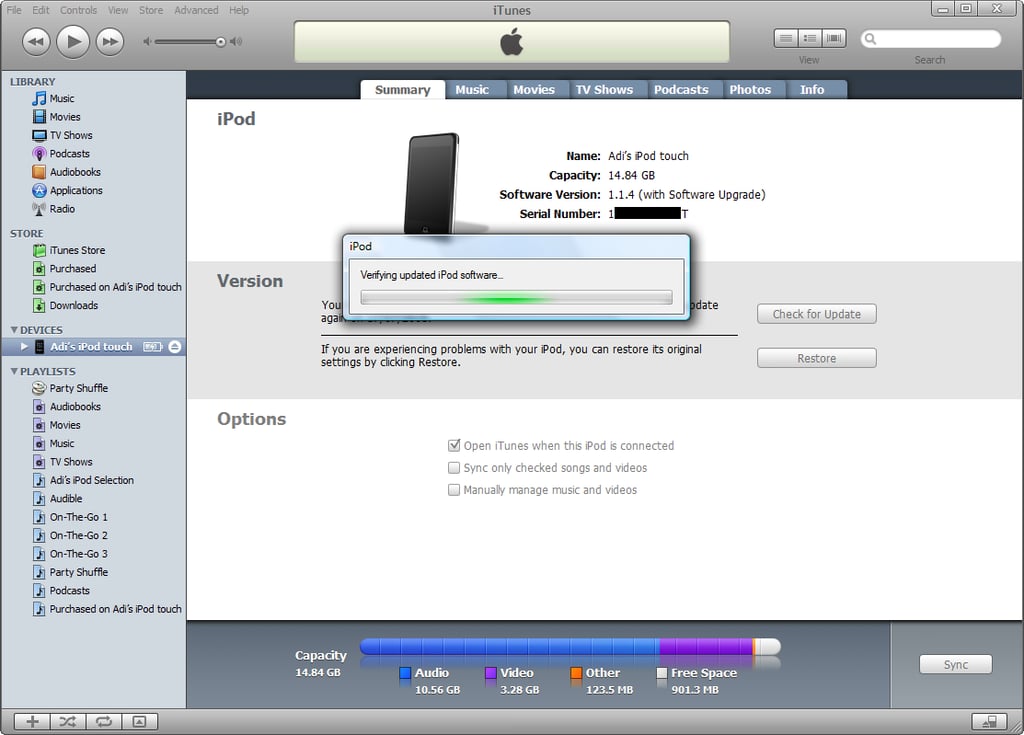Open the Purchased store list

tap(64, 269)
